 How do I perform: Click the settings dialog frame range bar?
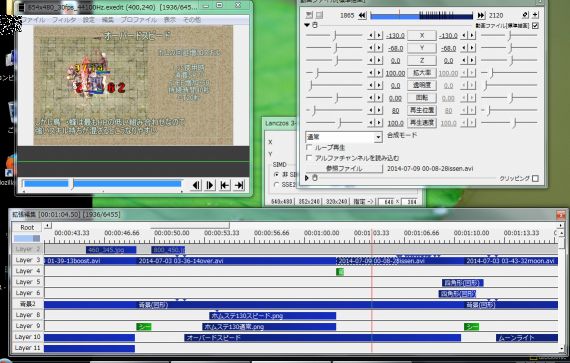click(x=421, y=16)
